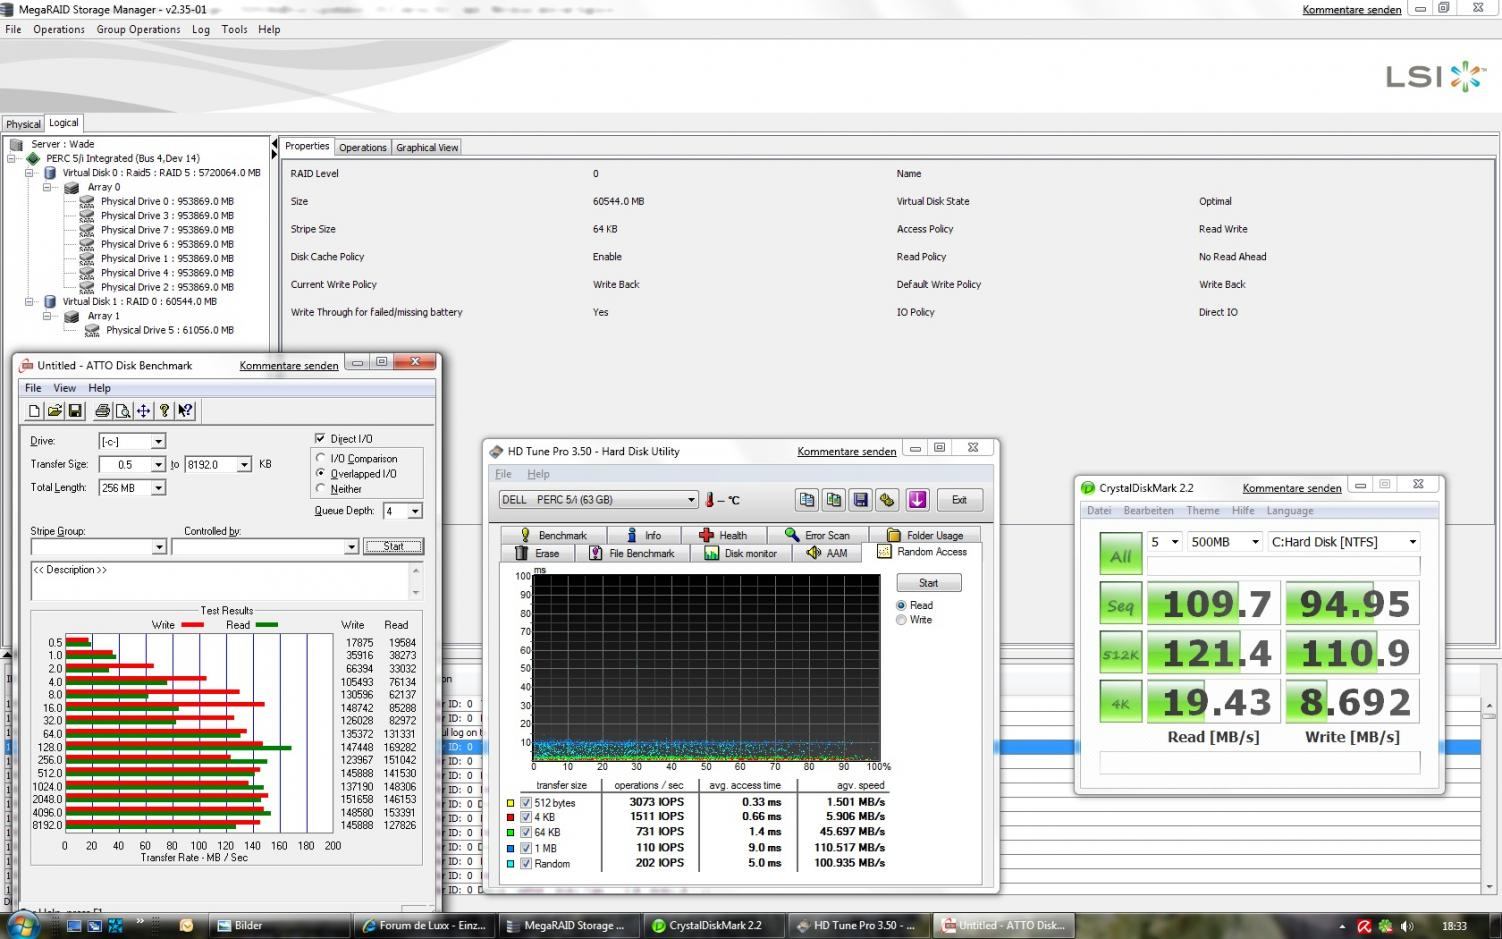Toggle the 1 MB checkbox in HD Tune
The width and height of the screenshot is (1502, 939).
tap(526, 848)
